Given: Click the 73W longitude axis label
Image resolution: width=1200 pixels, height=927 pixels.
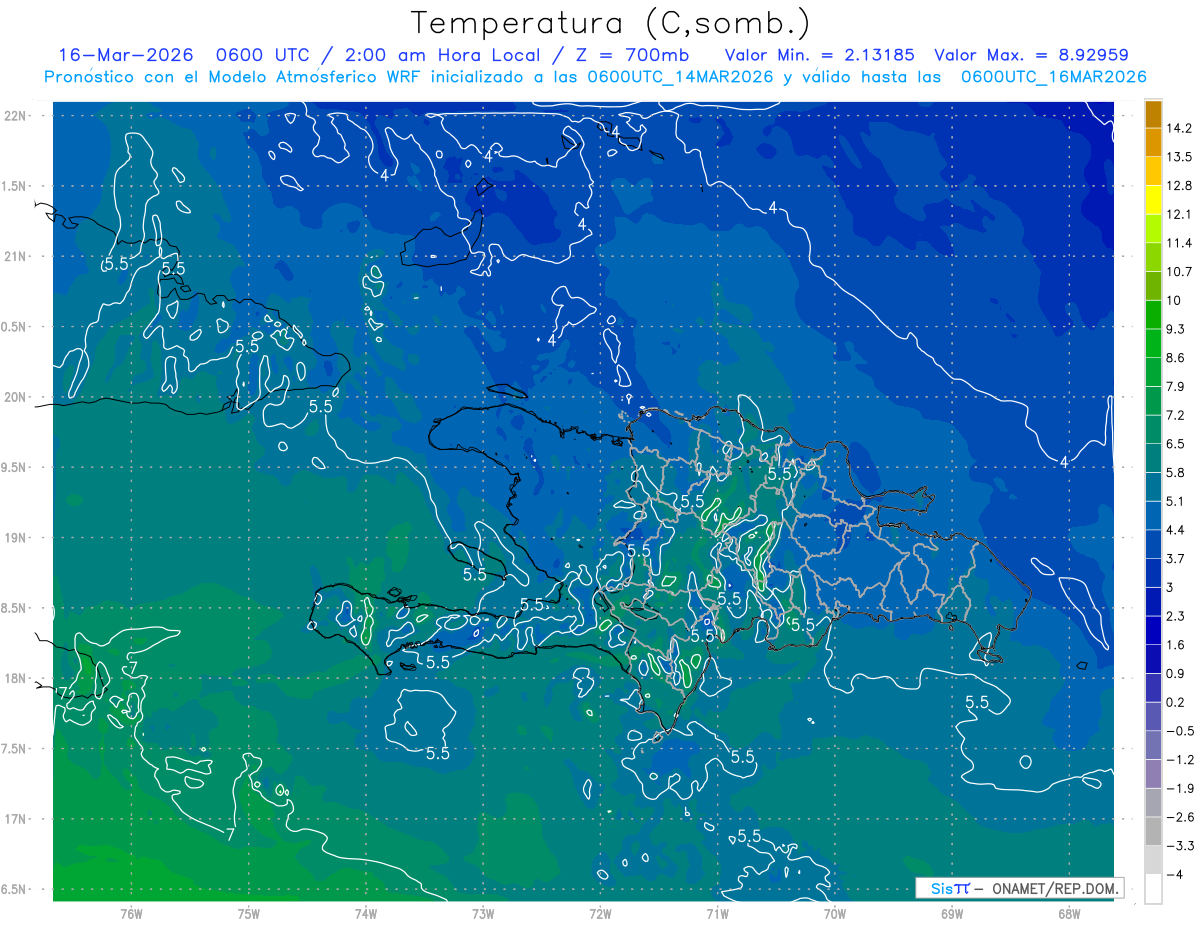Looking at the screenshot, I should [483, 913].
